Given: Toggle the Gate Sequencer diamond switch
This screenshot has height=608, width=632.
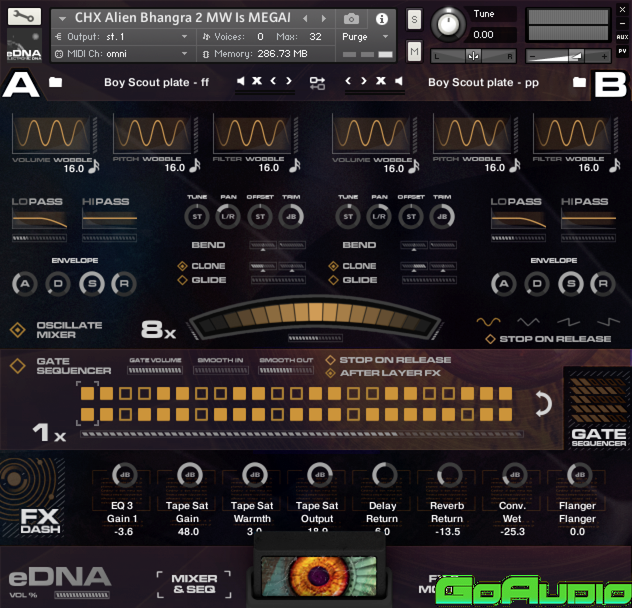Looking at the screenshot, I should tap(18, 366).
